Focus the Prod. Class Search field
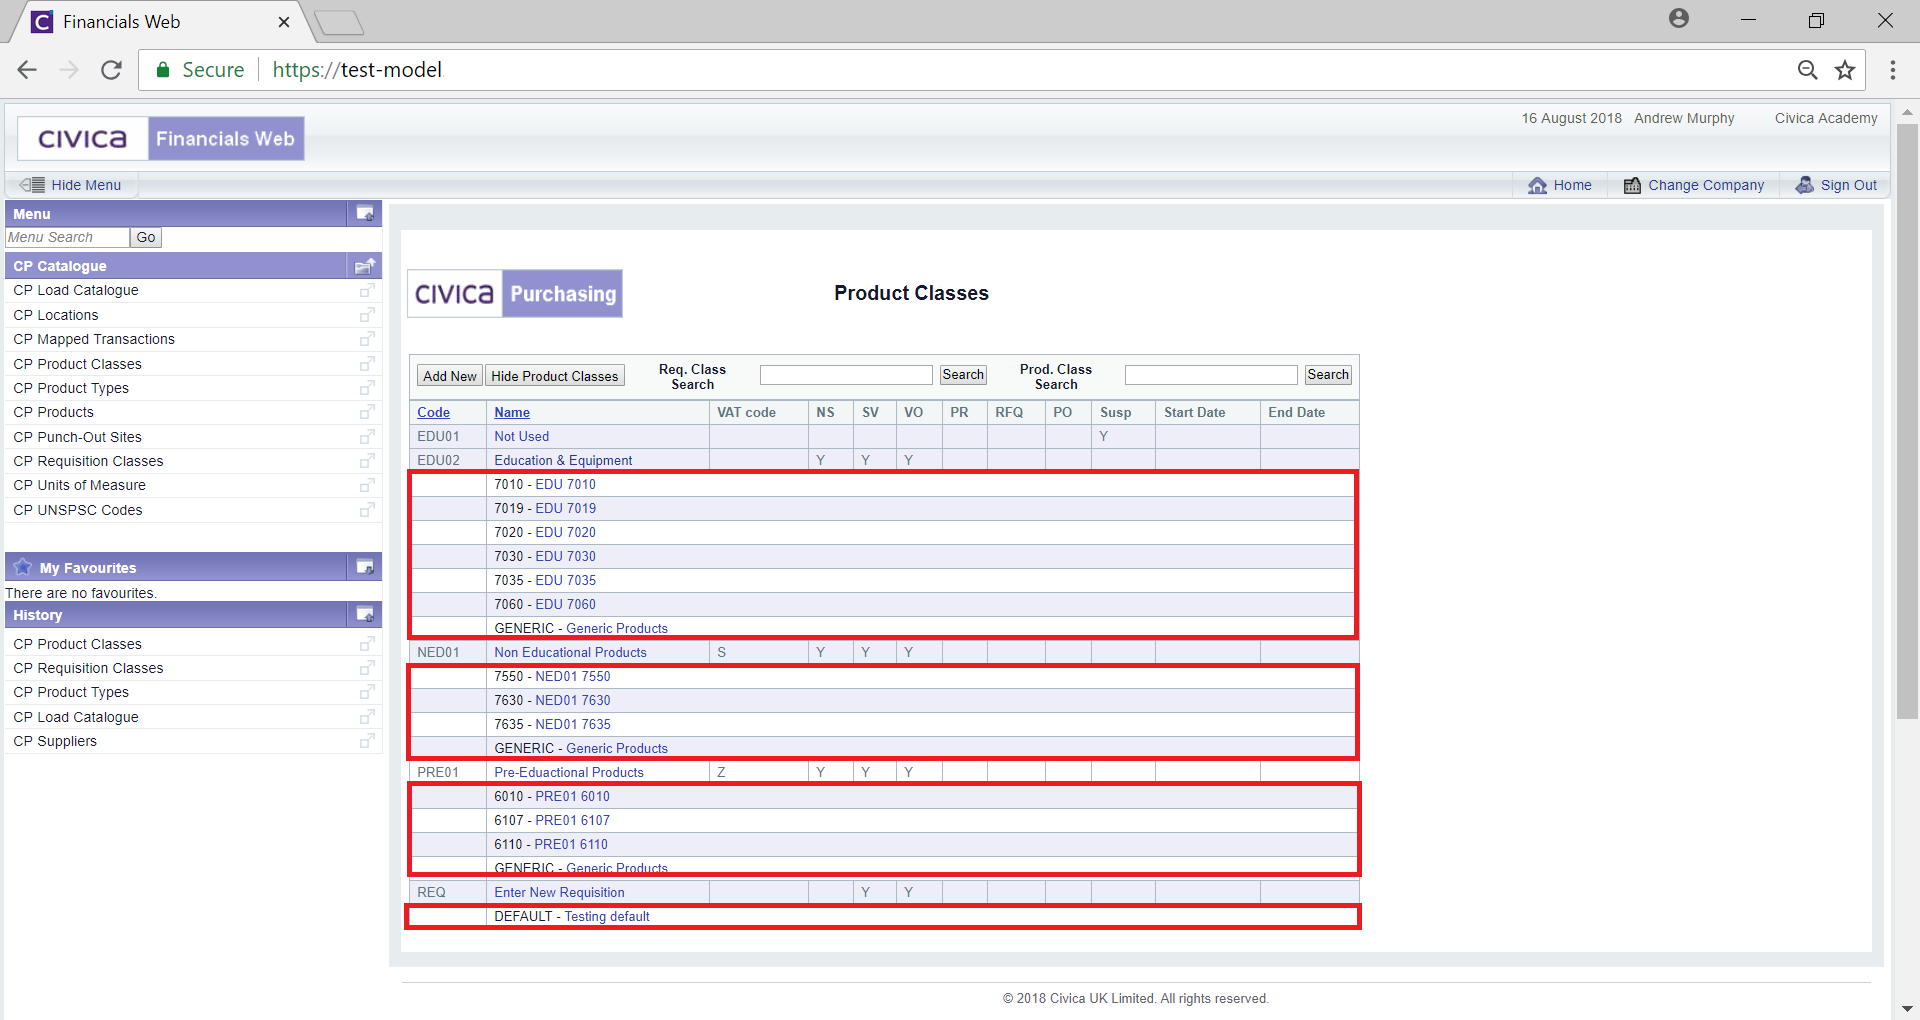This screenshot has width=1920, height=1020. 1211,375
